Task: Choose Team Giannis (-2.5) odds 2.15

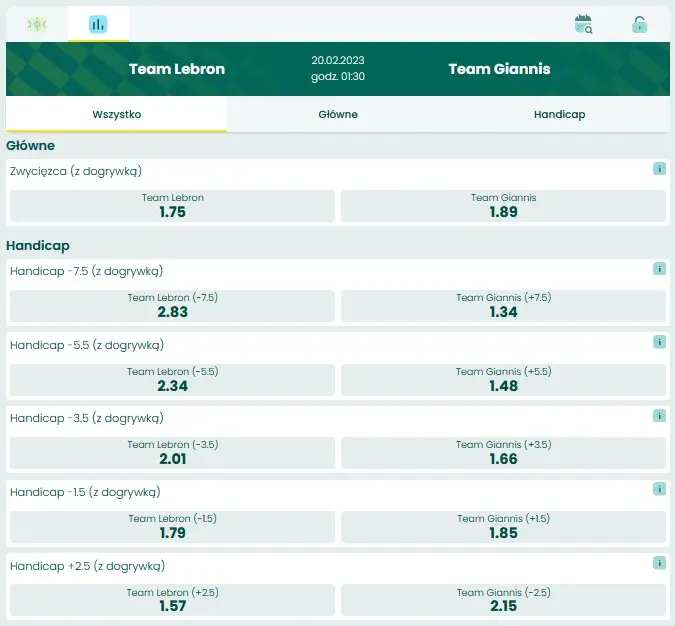Action: (503, 600)
